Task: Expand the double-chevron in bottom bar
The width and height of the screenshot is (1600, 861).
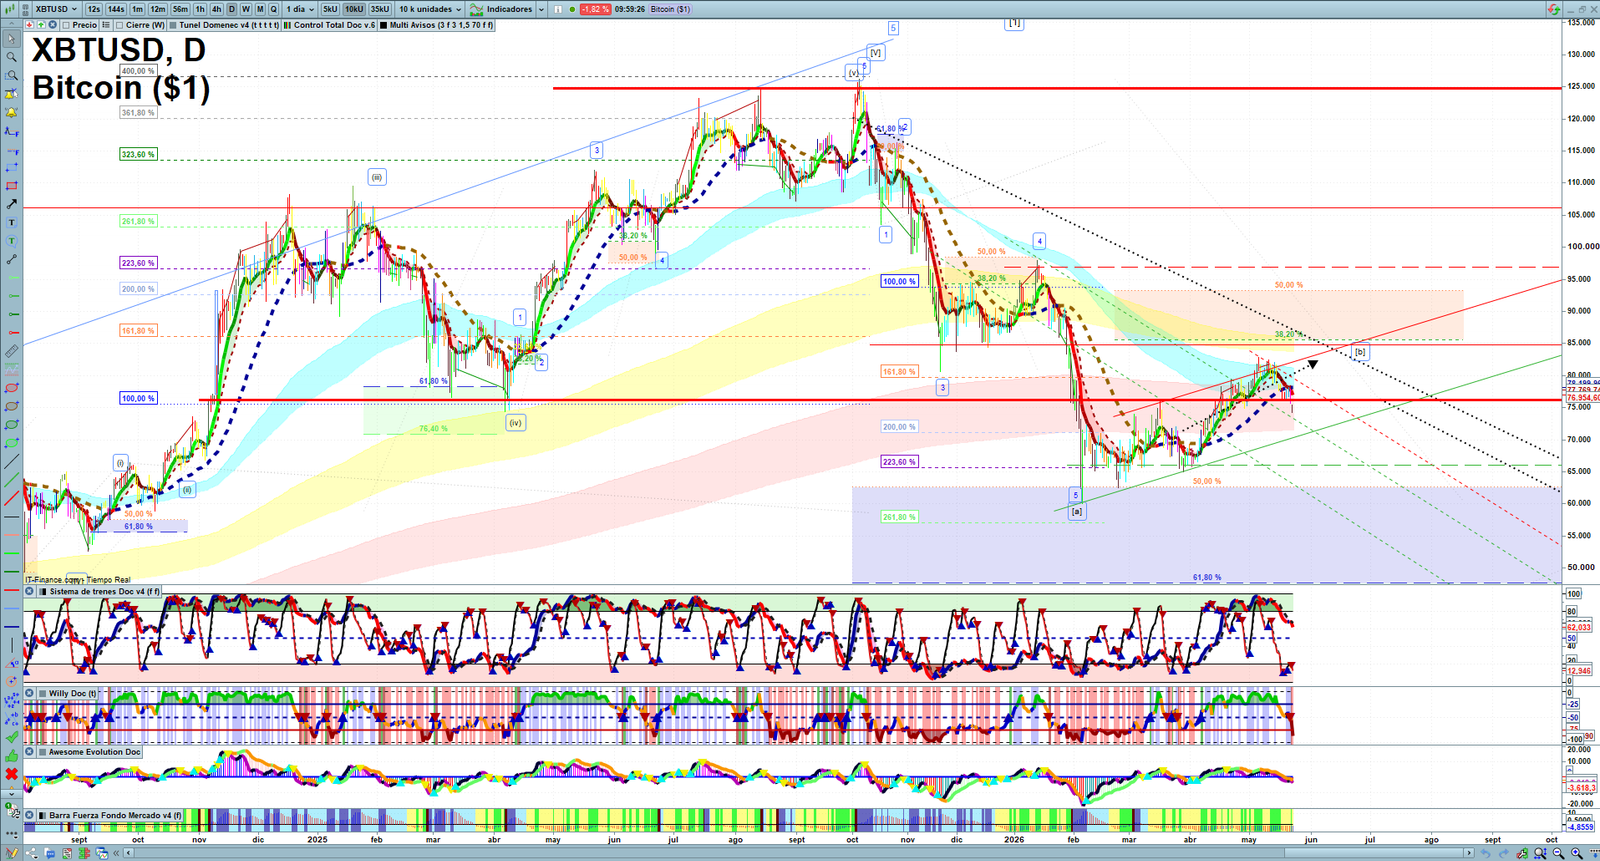Action: click(x=116, y=853)
